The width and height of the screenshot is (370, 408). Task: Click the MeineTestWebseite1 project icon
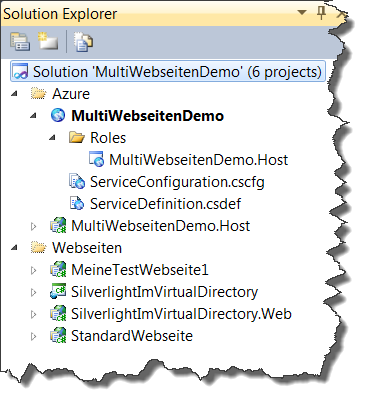[58, 270]
